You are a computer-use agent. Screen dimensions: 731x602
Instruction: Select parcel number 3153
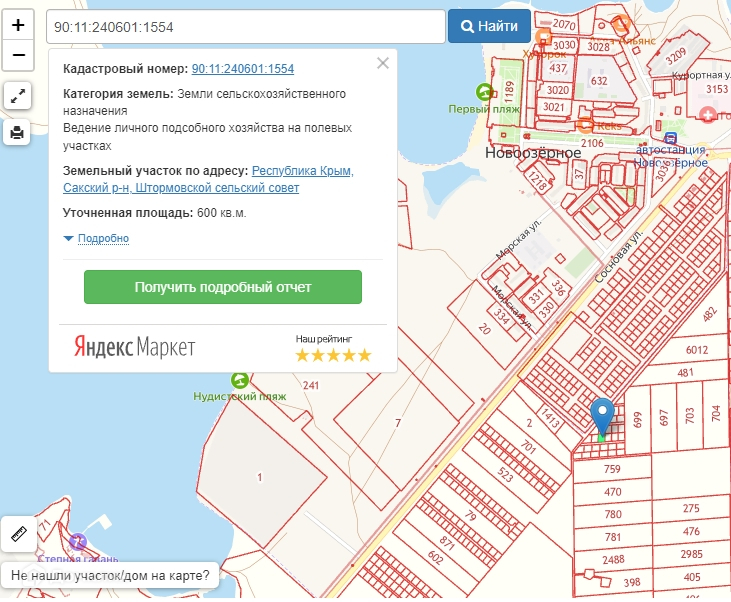[x=717, y=89]
